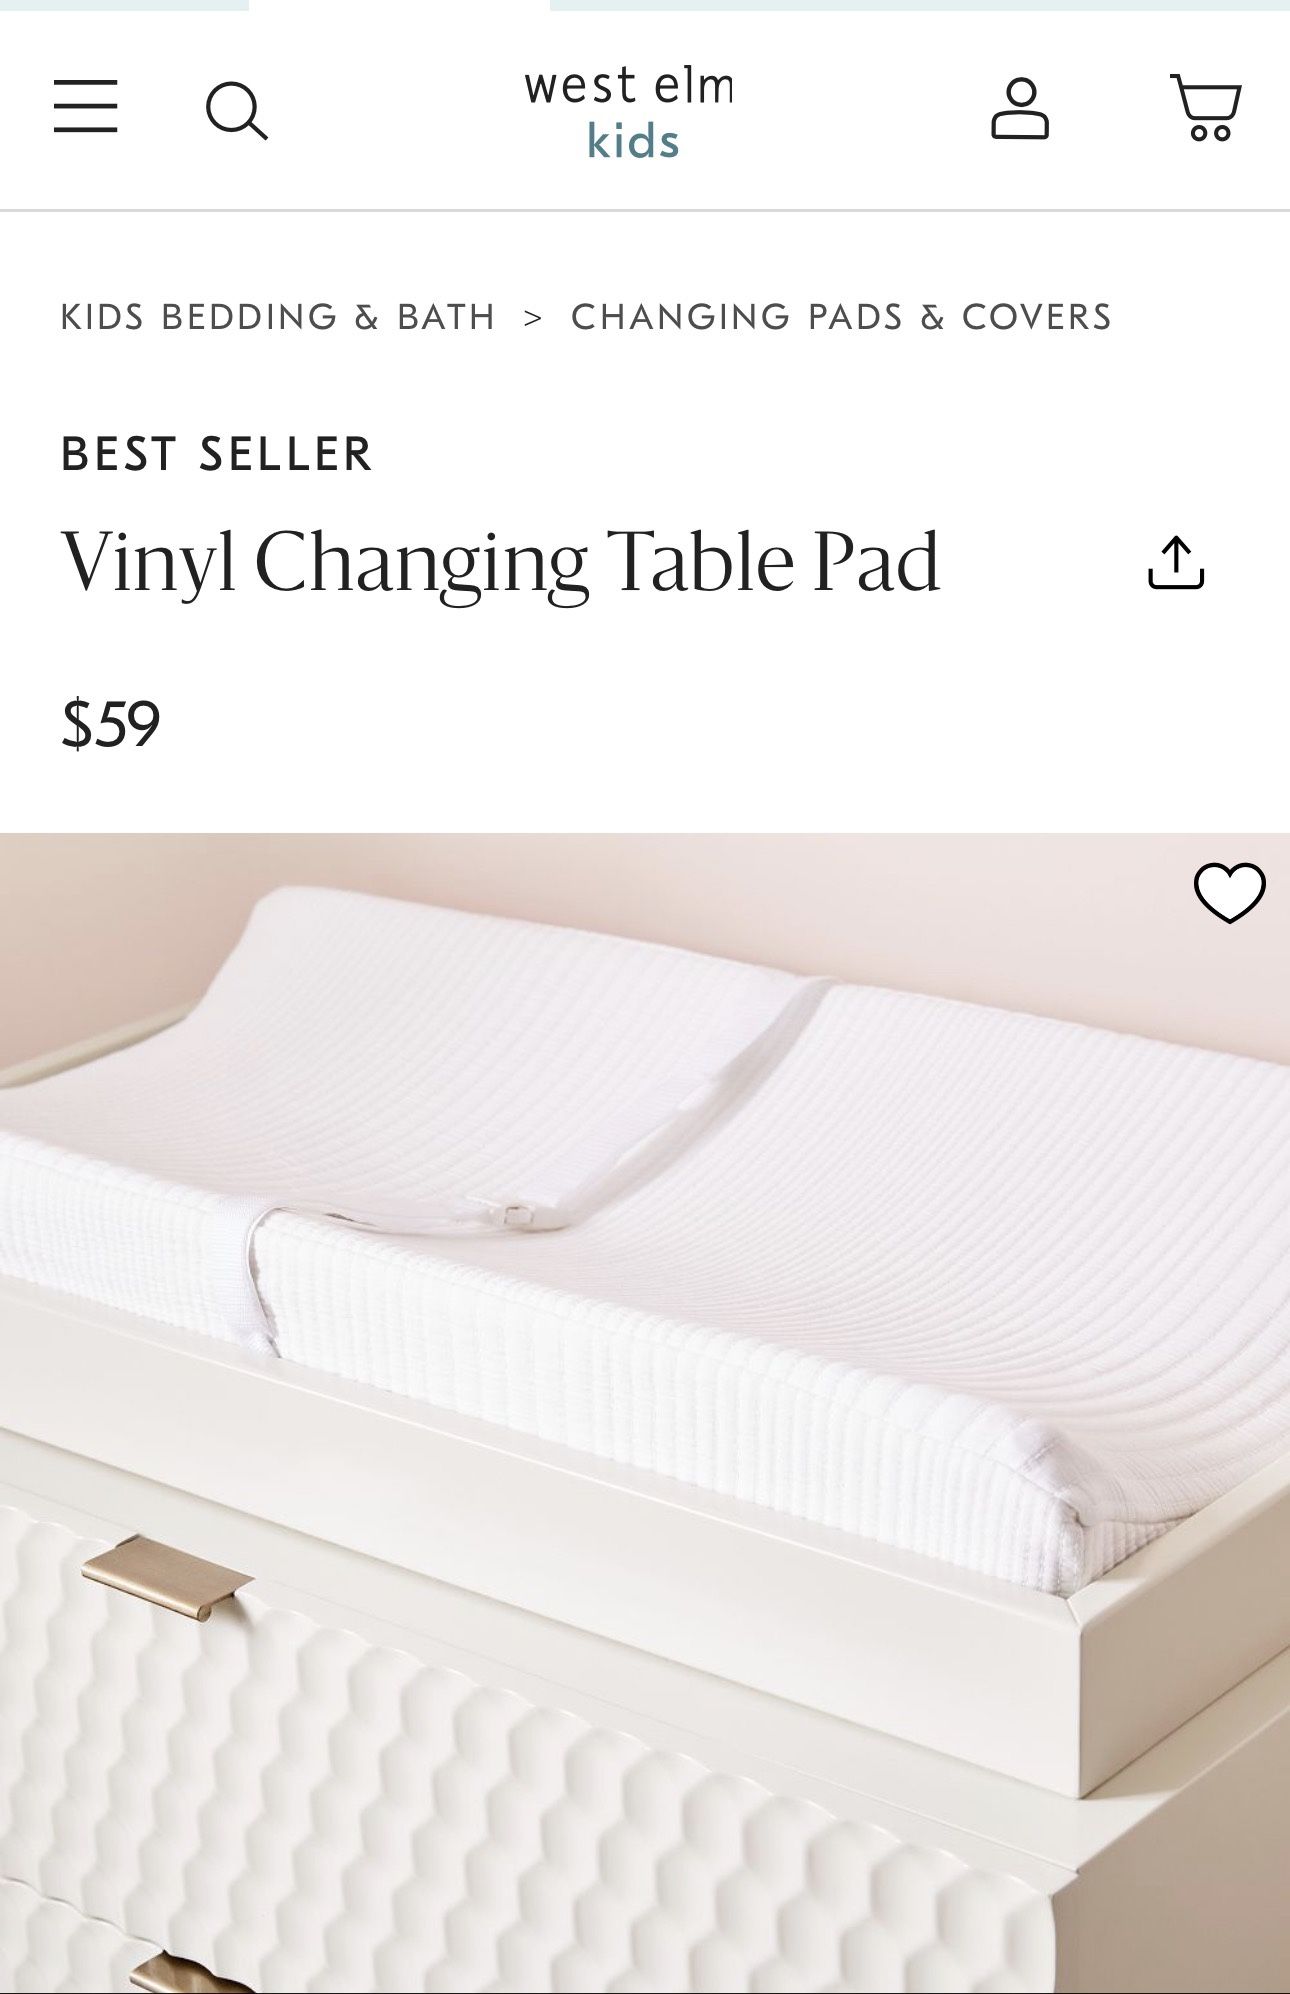
Task: Switch to the right brand tab strip
Action: pos(920,5)
